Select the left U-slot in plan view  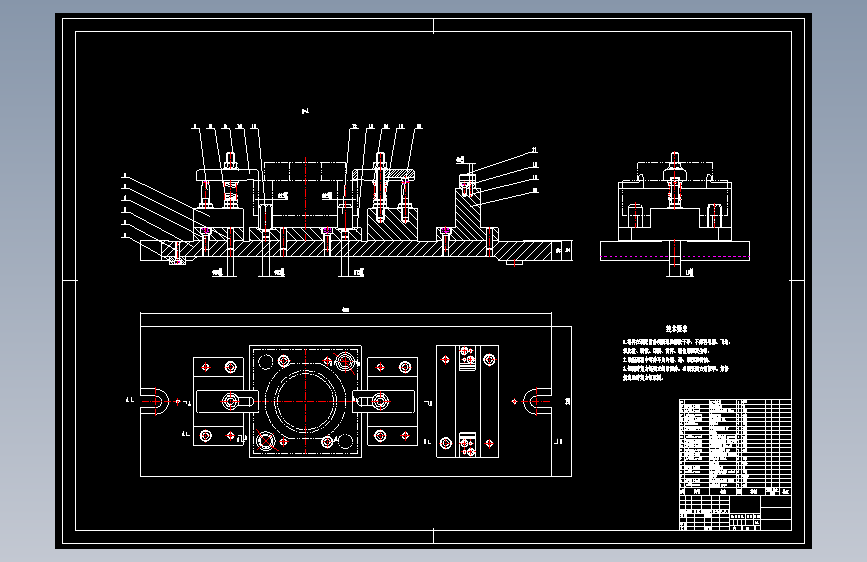[x=154, y=401]
